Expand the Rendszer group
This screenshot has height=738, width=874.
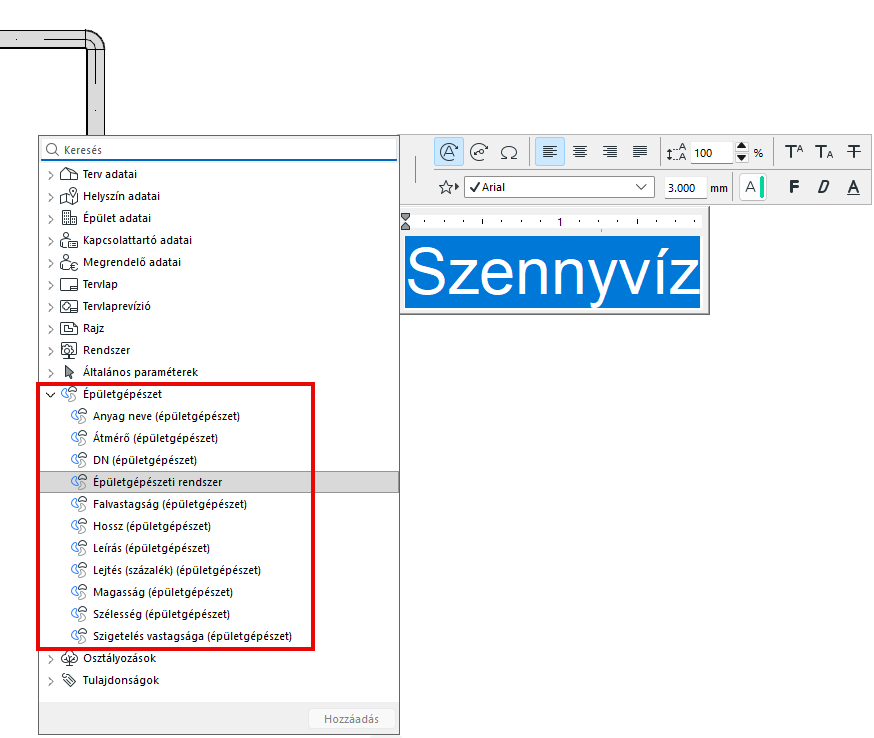[x=51, y=351]
